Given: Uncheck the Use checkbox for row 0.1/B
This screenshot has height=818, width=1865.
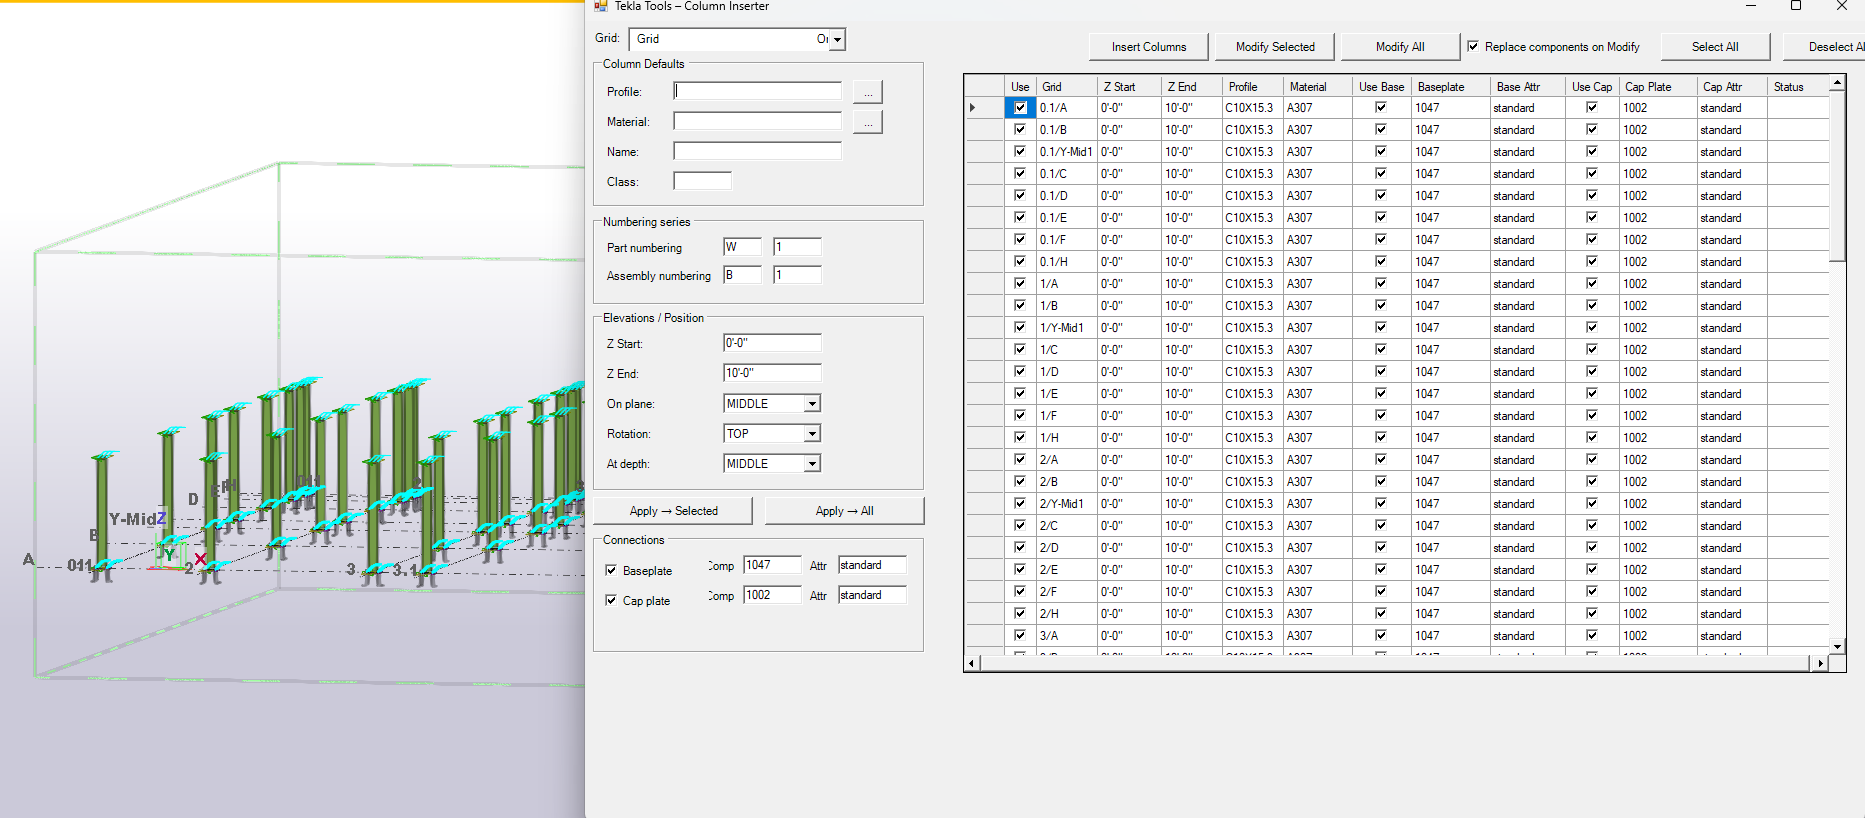Looking at the screenshot, I should pos(1020,130).
